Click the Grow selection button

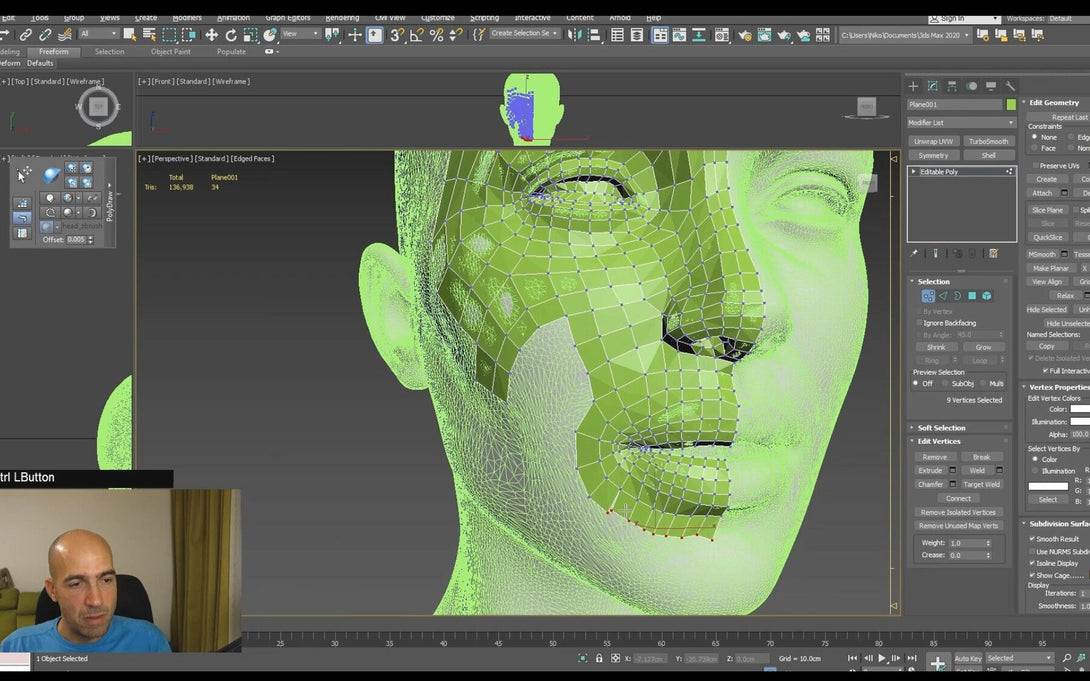983,347
